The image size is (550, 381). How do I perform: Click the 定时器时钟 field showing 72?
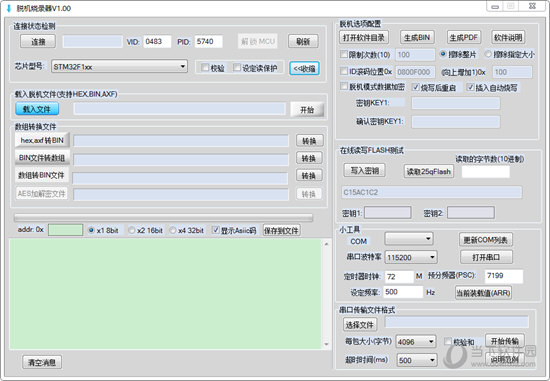[x=399, y=276]
